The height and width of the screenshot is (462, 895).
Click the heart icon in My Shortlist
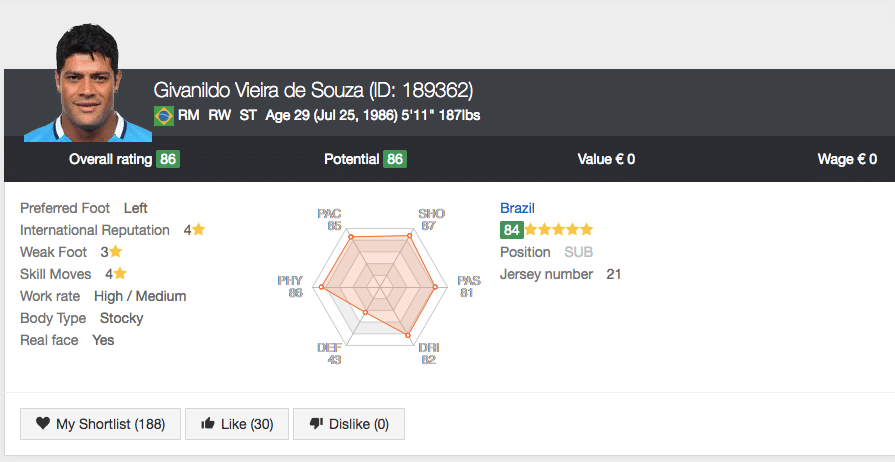(43, 424)
